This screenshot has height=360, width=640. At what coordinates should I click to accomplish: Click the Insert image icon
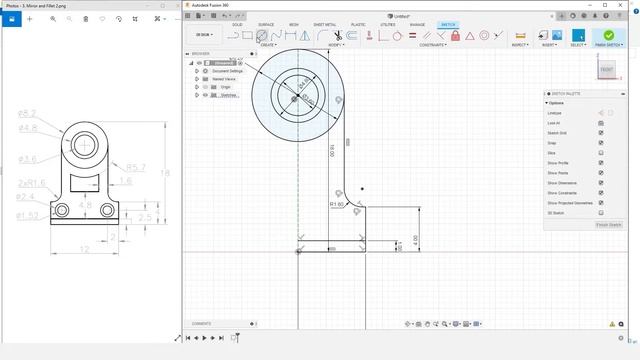[x=557, y=36]
